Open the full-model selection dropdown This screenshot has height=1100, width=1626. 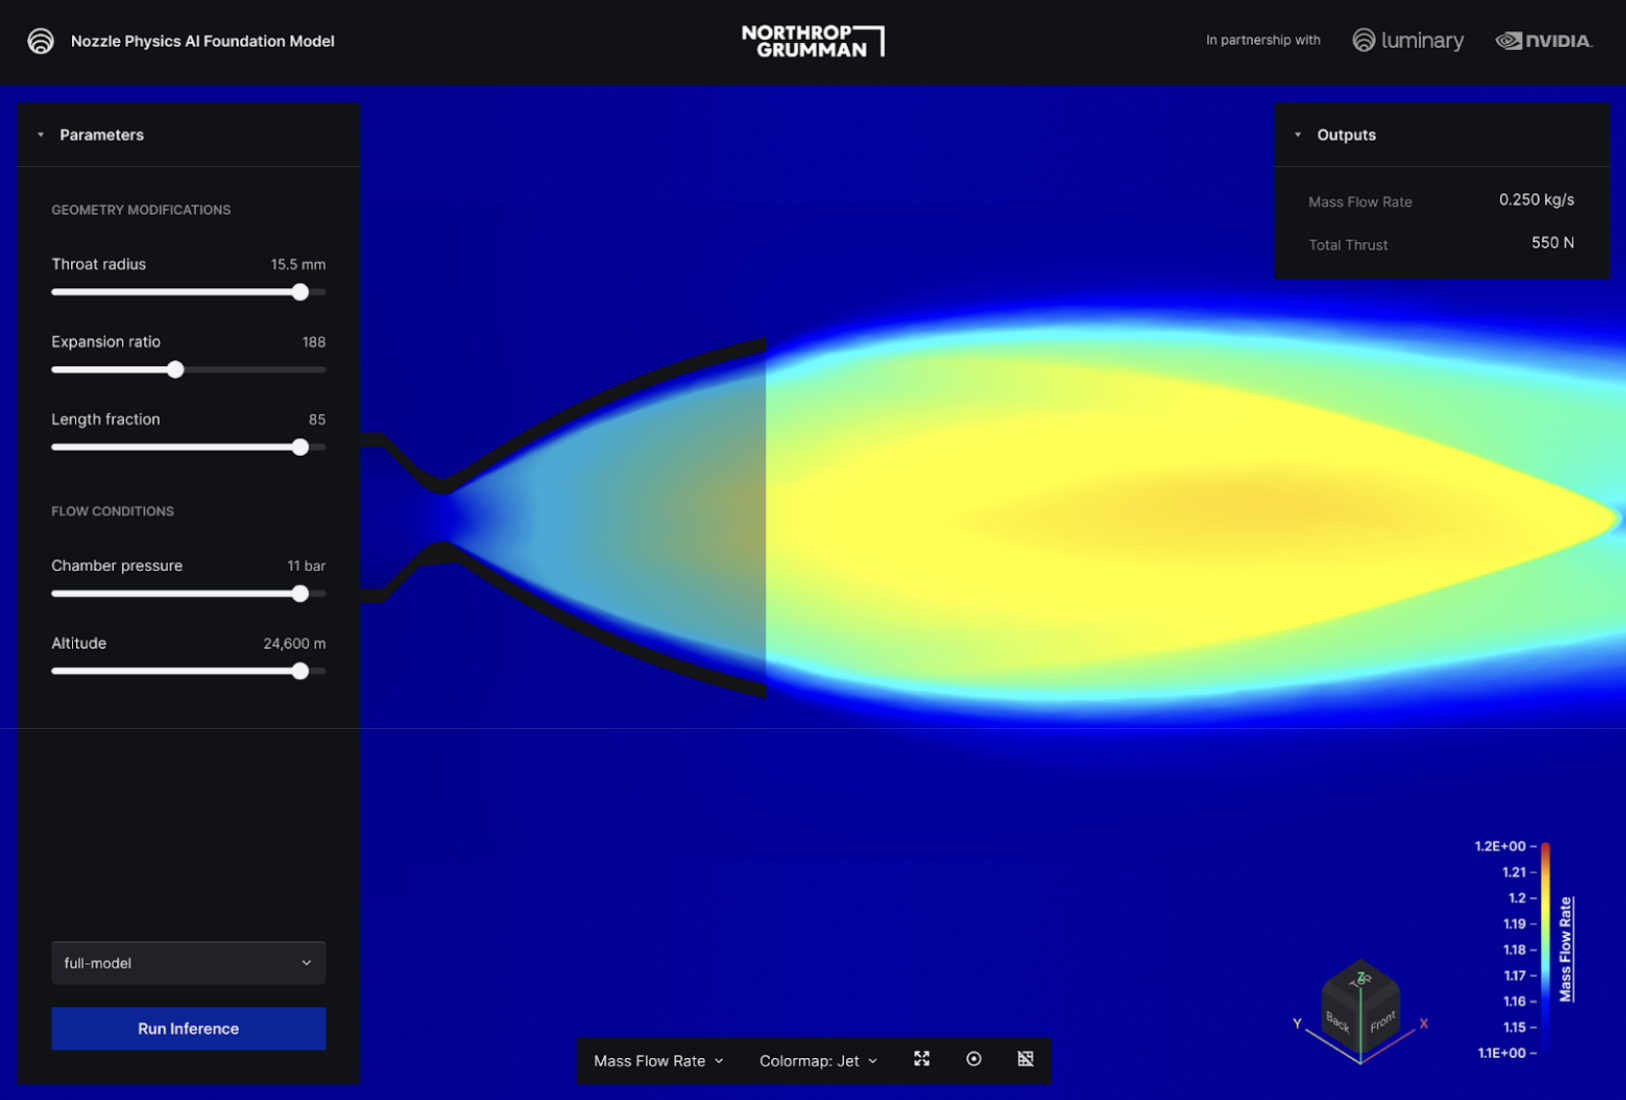(x=188, y=962)
